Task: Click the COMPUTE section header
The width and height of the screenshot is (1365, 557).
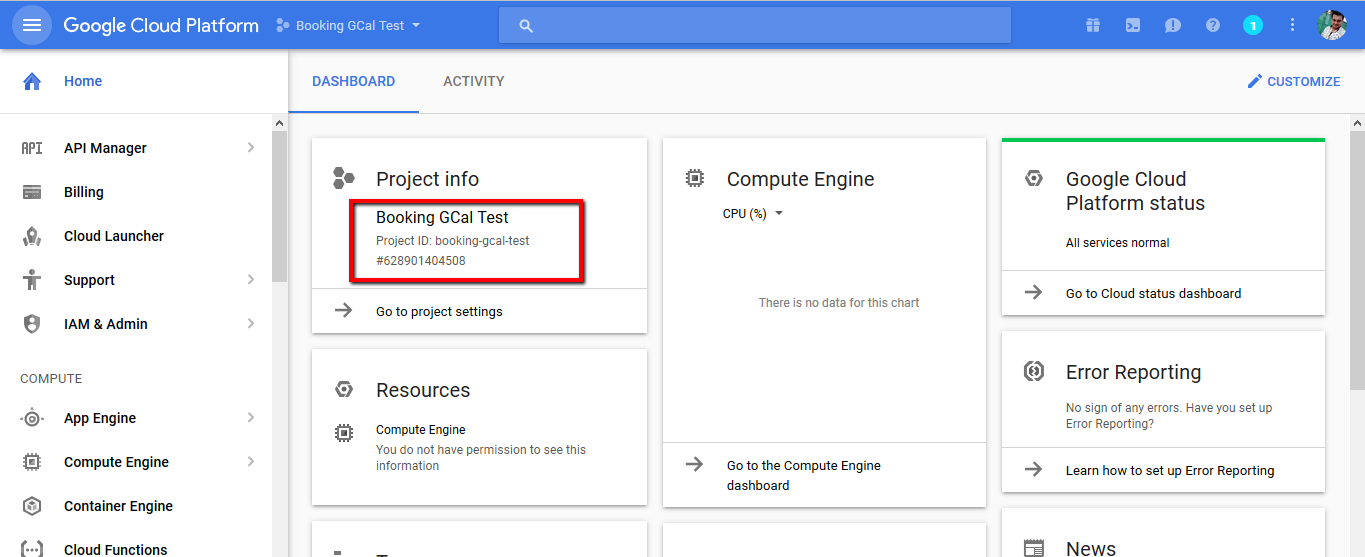Action: 51,379
